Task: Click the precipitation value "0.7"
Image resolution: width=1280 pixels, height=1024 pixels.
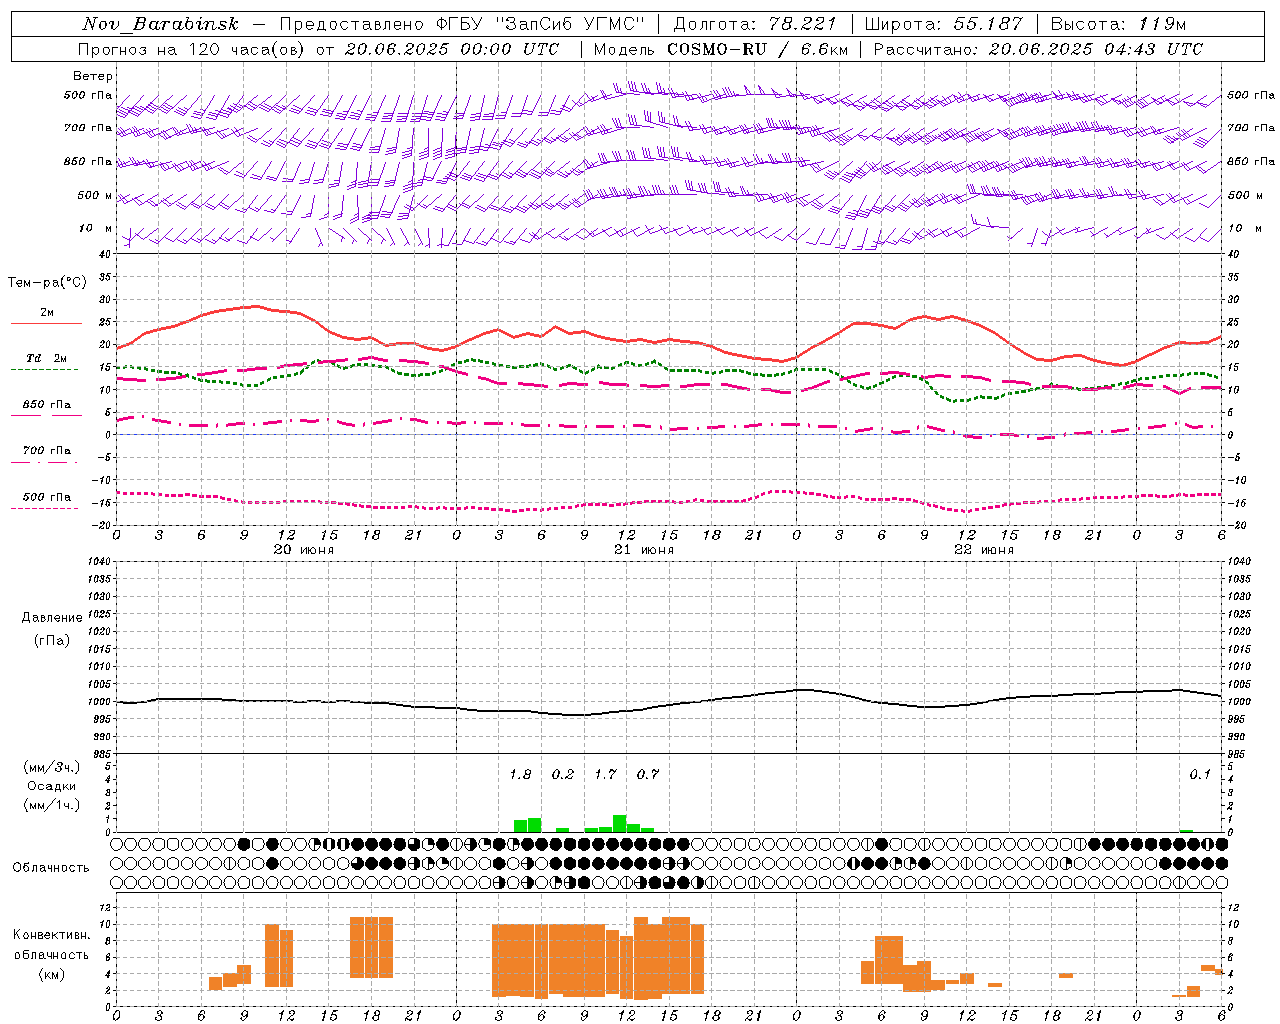Action: click(648, 775)
